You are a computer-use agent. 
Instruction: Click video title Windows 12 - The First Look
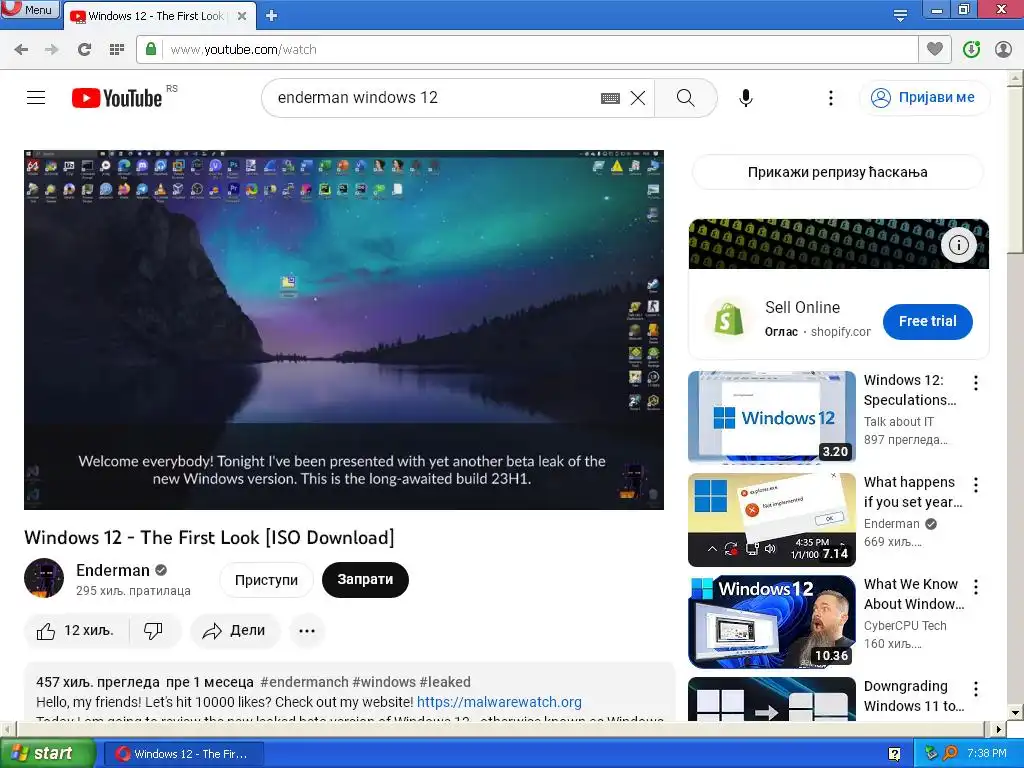point(209,537)
